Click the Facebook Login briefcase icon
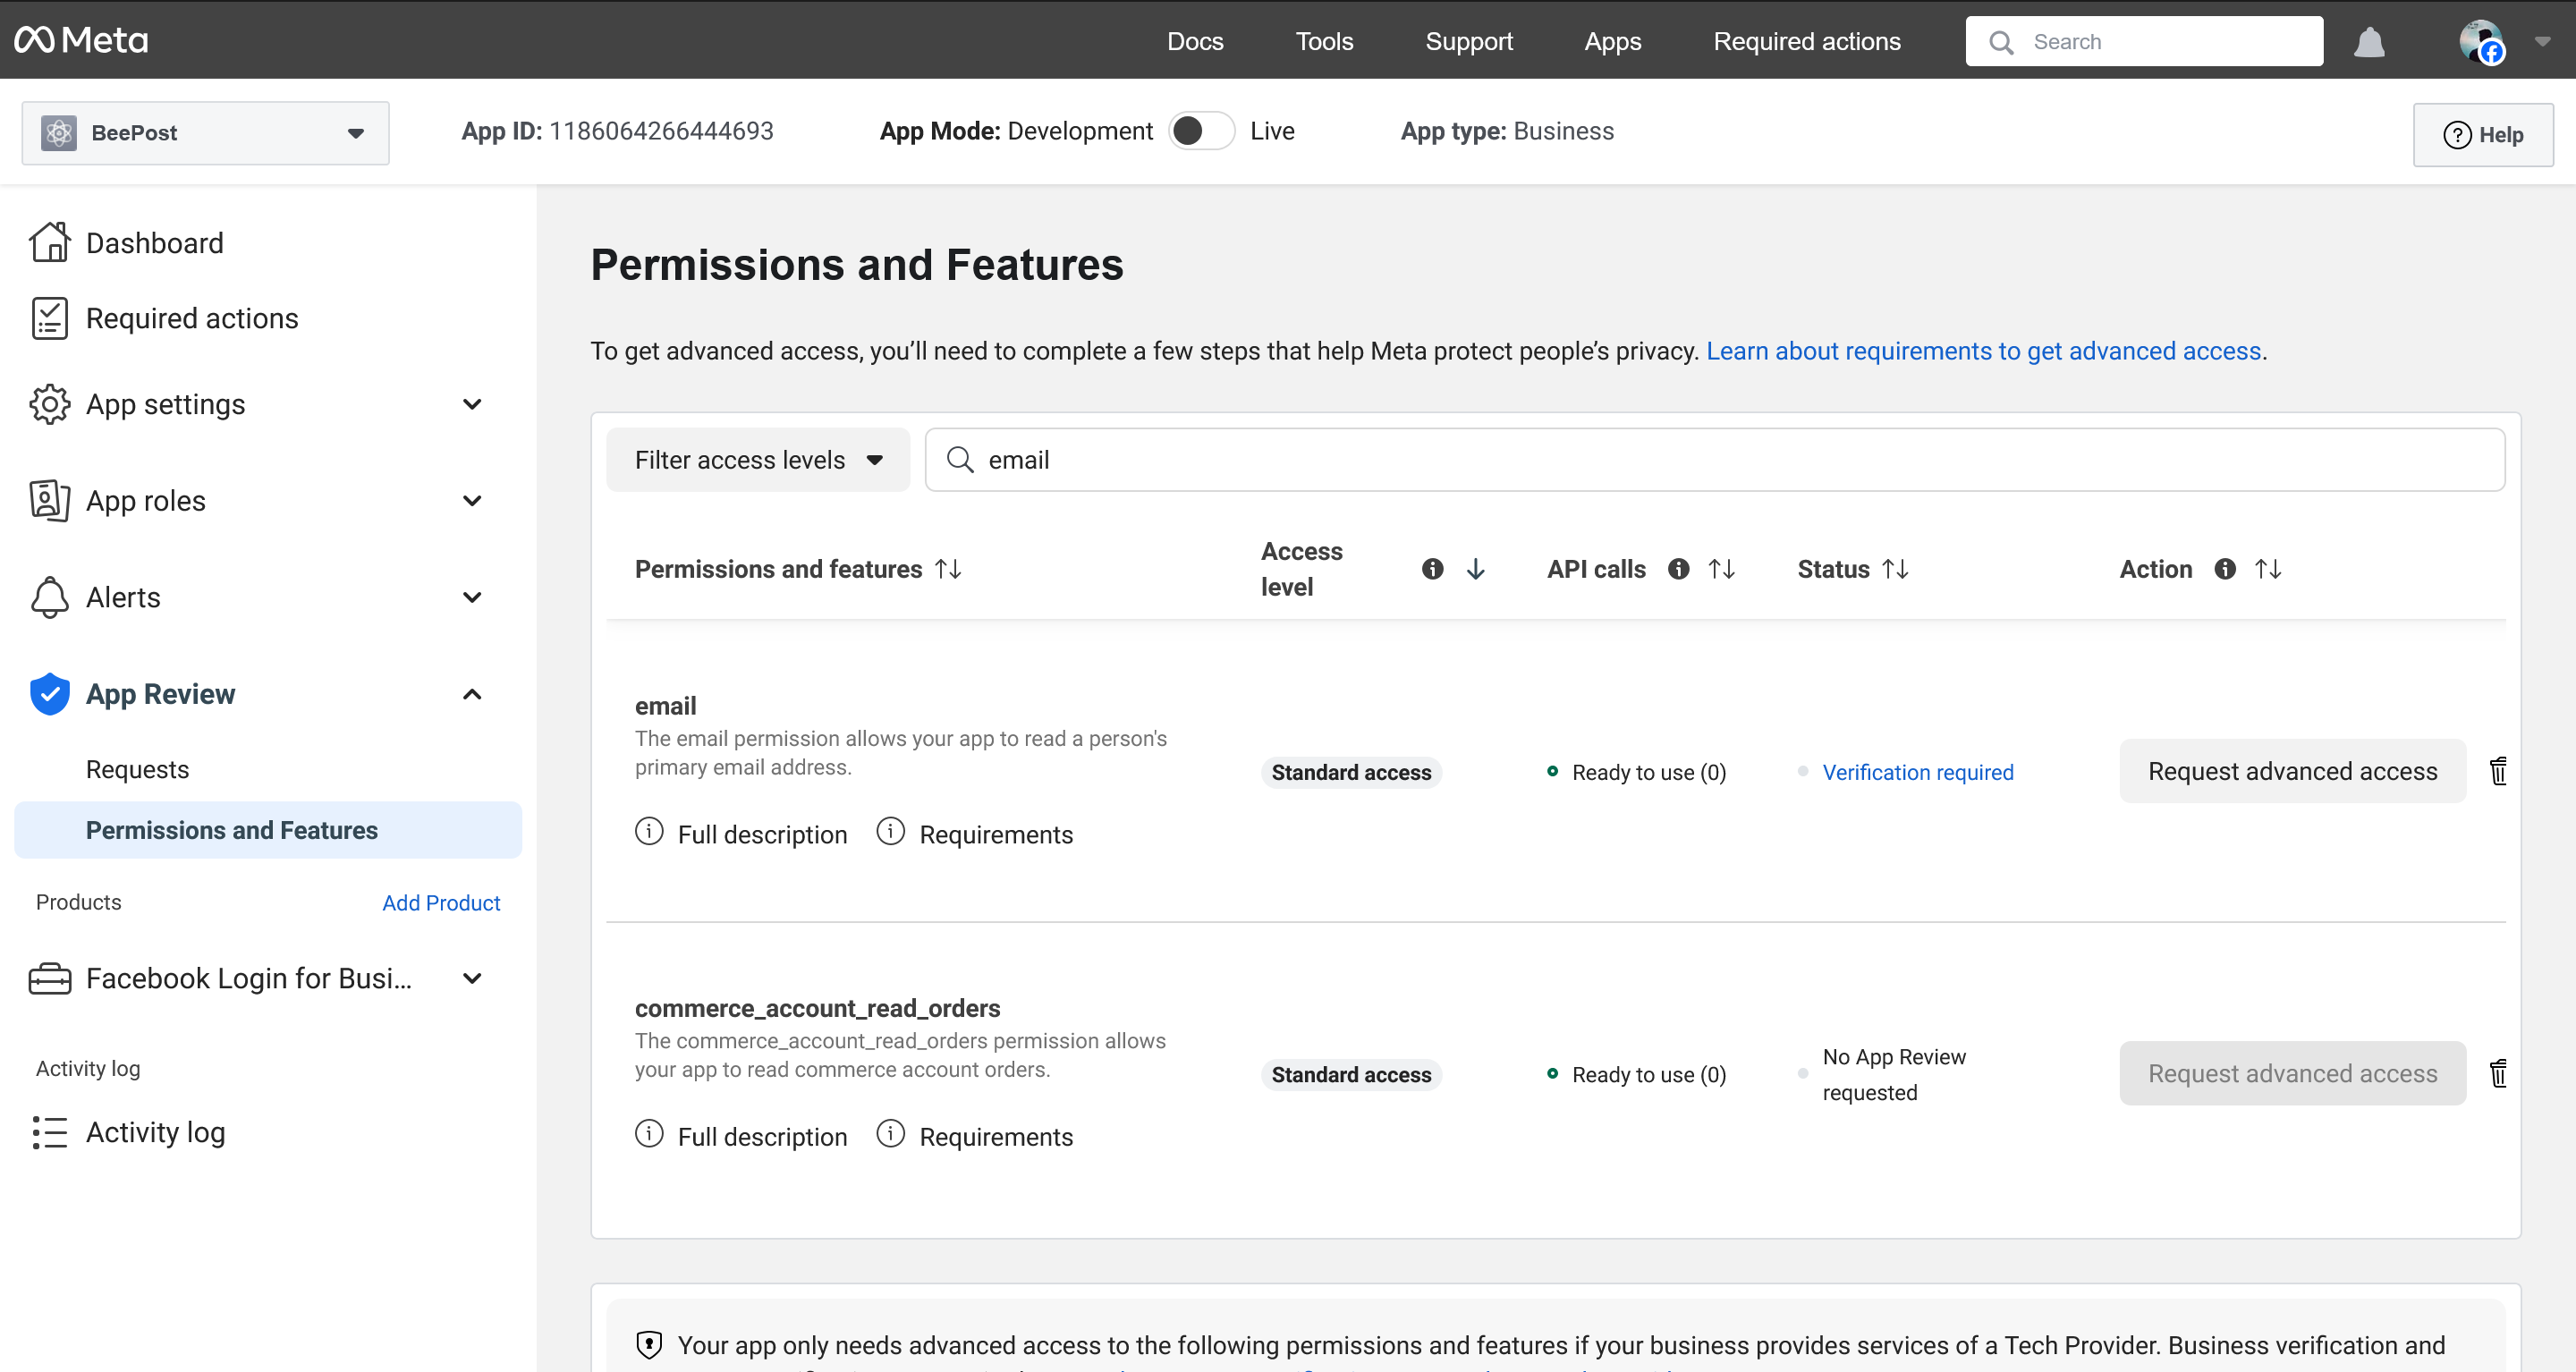Viewport: 2576px width, 1372px height. pos(49,978)
